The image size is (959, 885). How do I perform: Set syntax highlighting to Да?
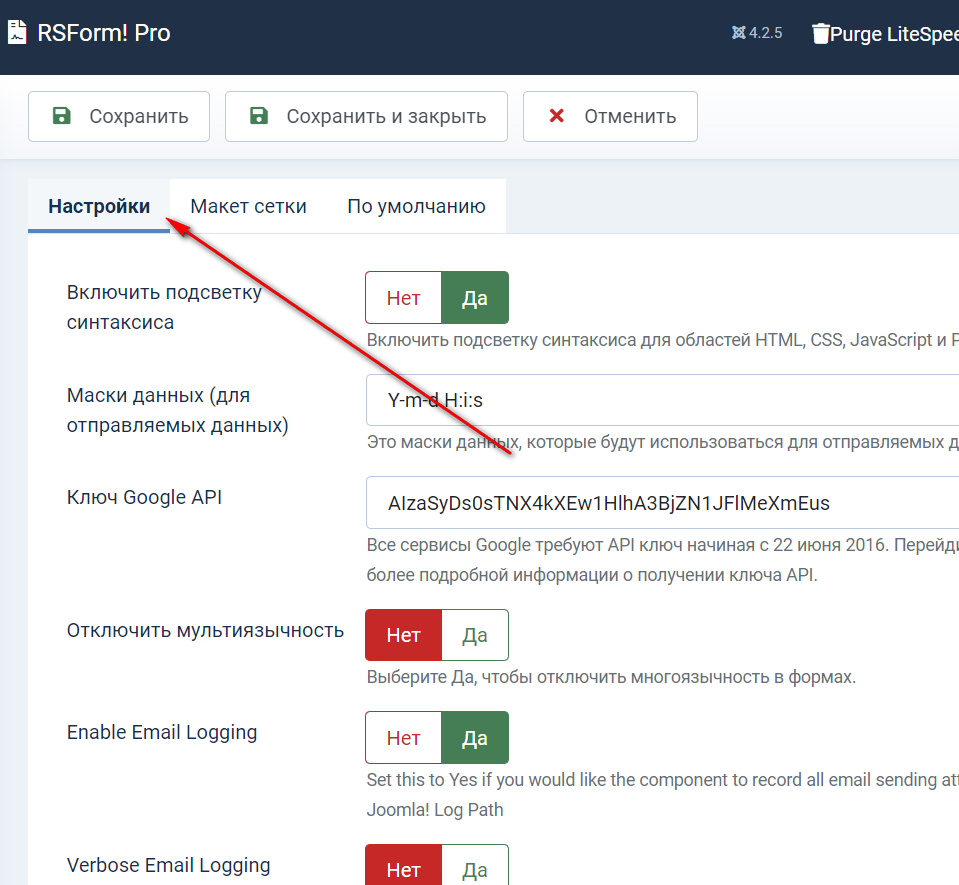click(474, 298)
